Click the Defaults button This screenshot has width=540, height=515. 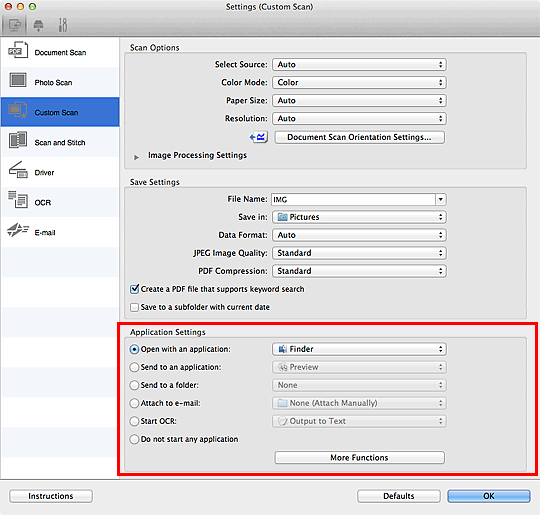coord(399,496)
